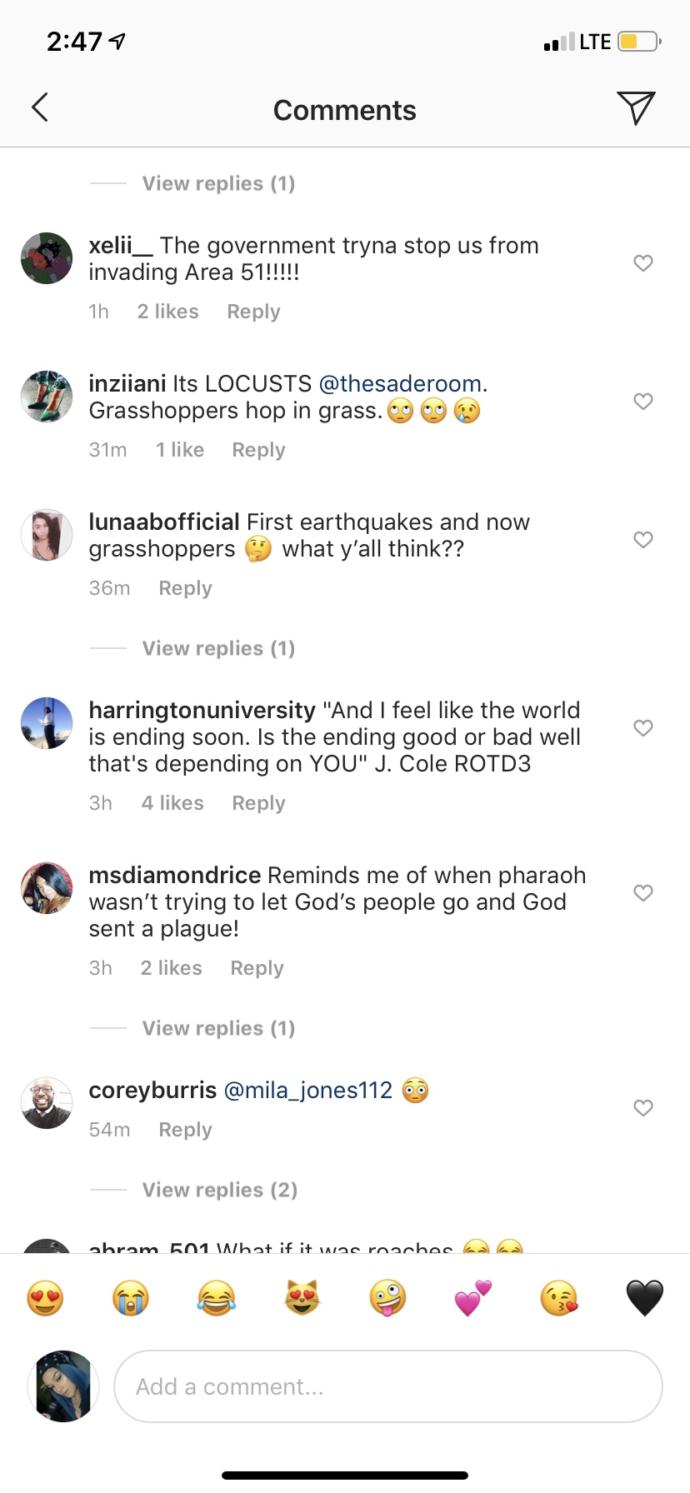Like xelii__'s Area 51 comment
The height and width of the screenshot is (1493, 690).
644,263
